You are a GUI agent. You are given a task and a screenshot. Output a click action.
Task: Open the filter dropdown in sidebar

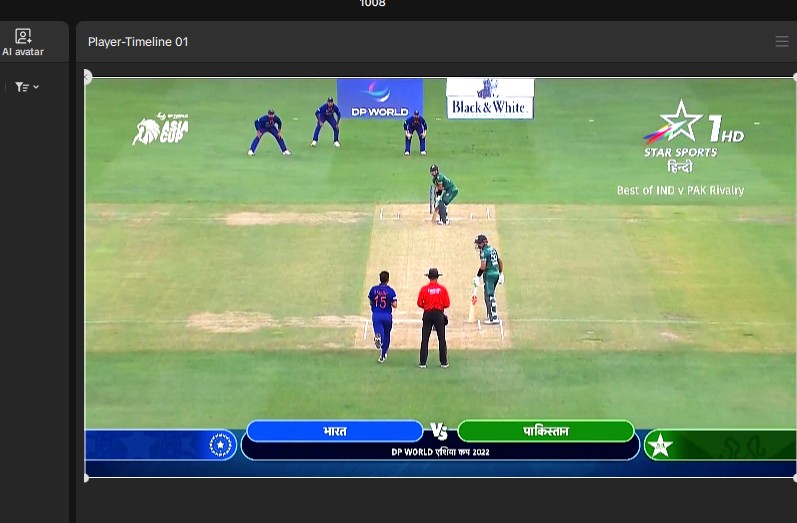[26, 87]
